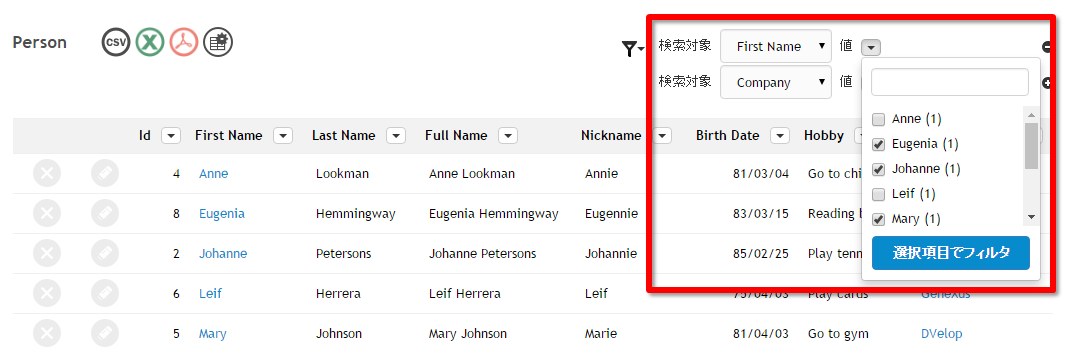Click the filter value search box

[950, 82]
